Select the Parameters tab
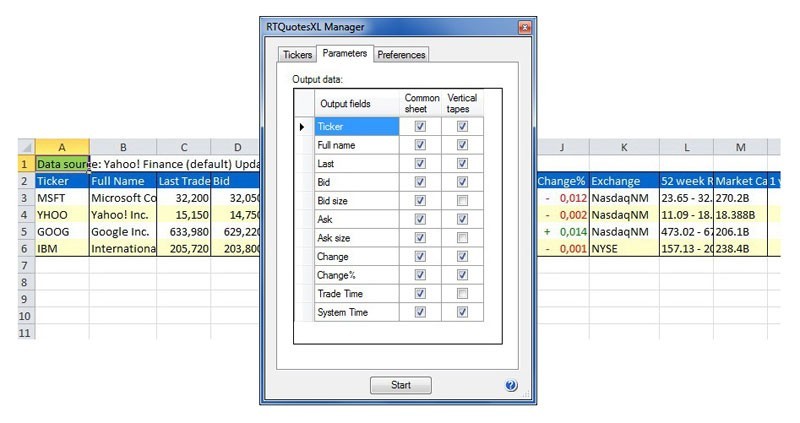Image resolution: width=800 pixels, height=423 pixels. click(x=344, y=54)
